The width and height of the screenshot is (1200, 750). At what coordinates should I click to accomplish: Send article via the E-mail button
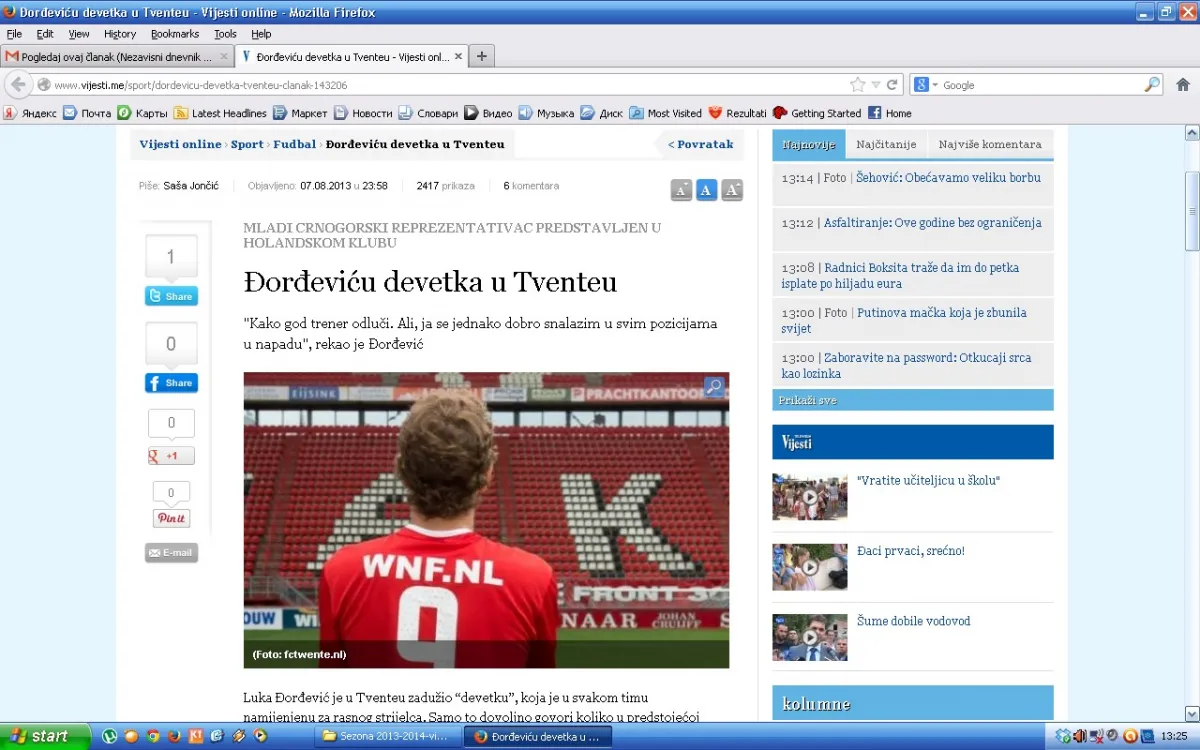[x=171, y=552]
